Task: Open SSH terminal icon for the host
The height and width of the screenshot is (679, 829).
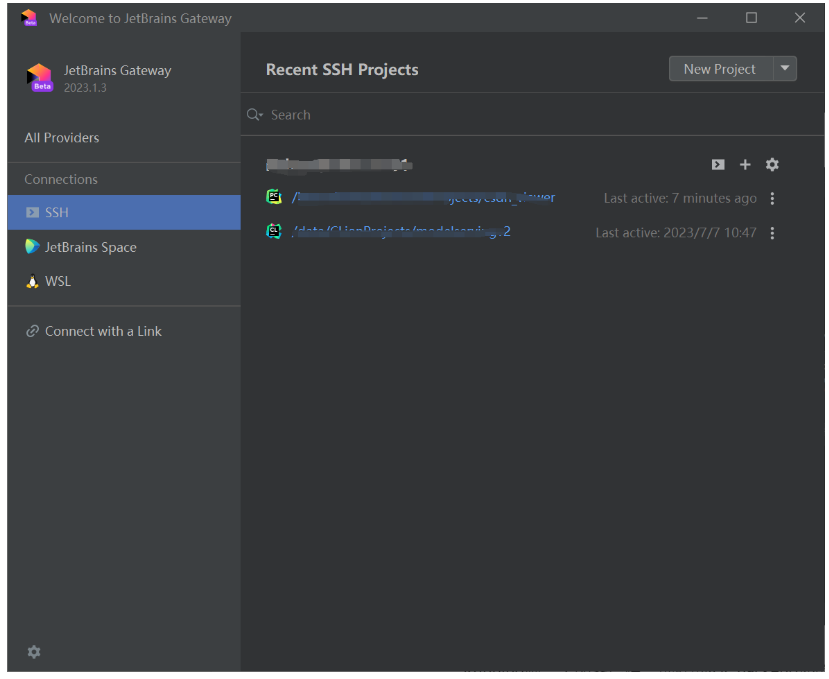Action: pyautogui.click(x=718, y=165)
